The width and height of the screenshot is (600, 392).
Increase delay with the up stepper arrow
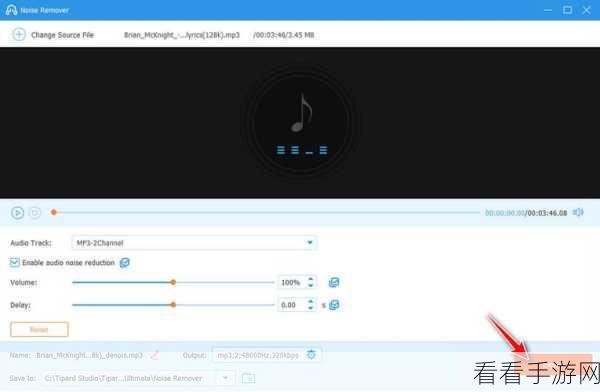pyautogui.click(x=311, y=302)
